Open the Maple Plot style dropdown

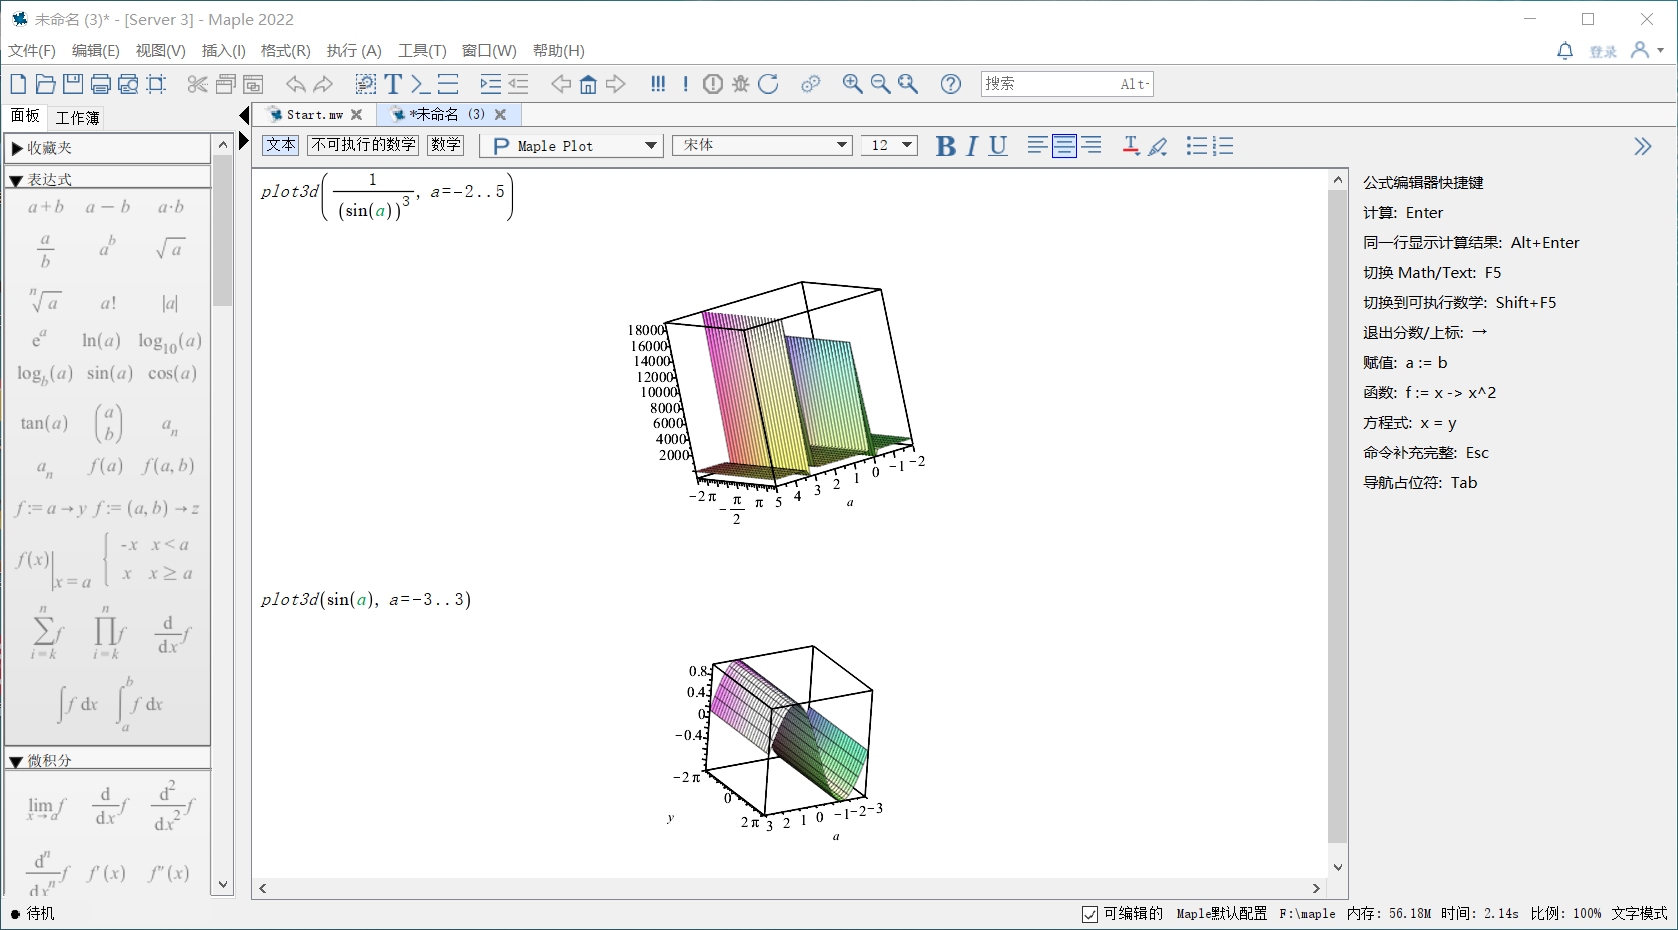click(x=572, y=146)
